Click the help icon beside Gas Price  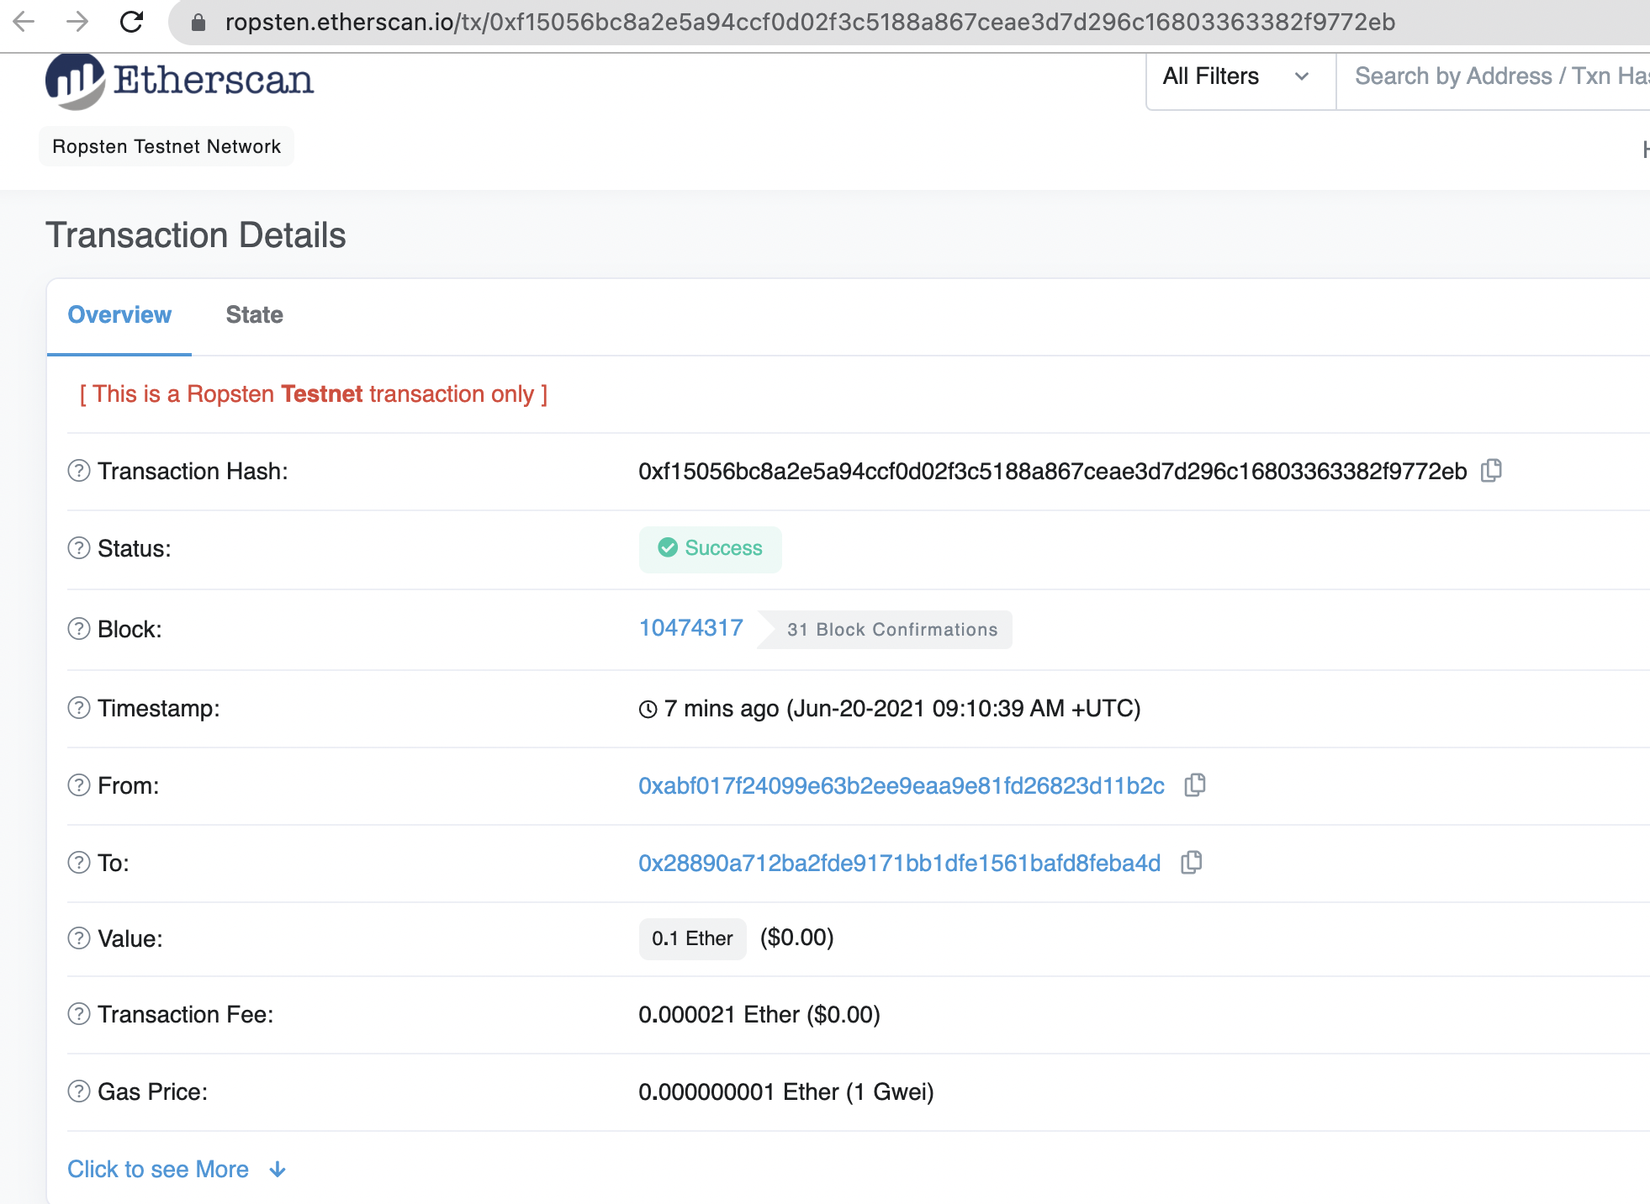pyautogui.click(x=79, y=1091)
